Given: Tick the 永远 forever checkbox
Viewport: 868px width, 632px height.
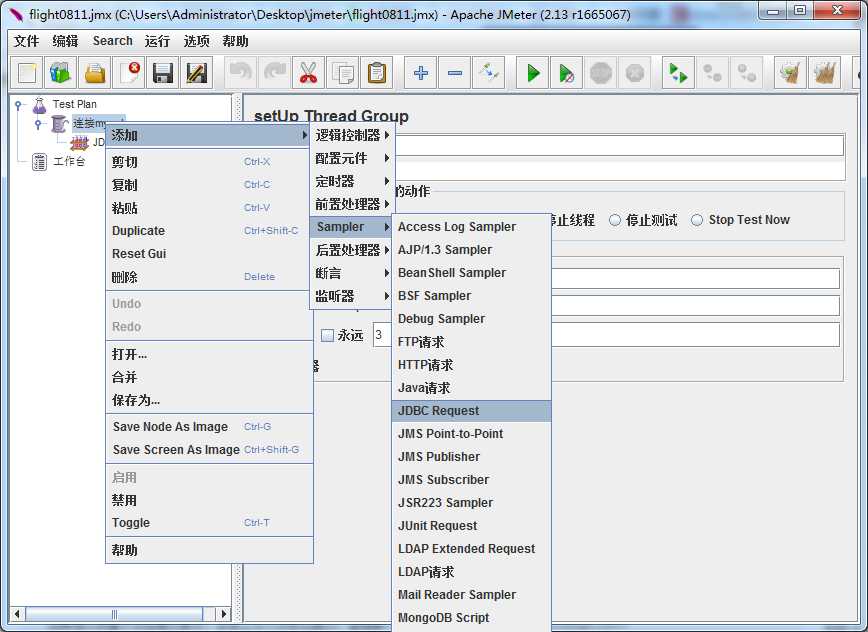Looking at the screenshot, I should pyautogui.click(x=327, y=335).
